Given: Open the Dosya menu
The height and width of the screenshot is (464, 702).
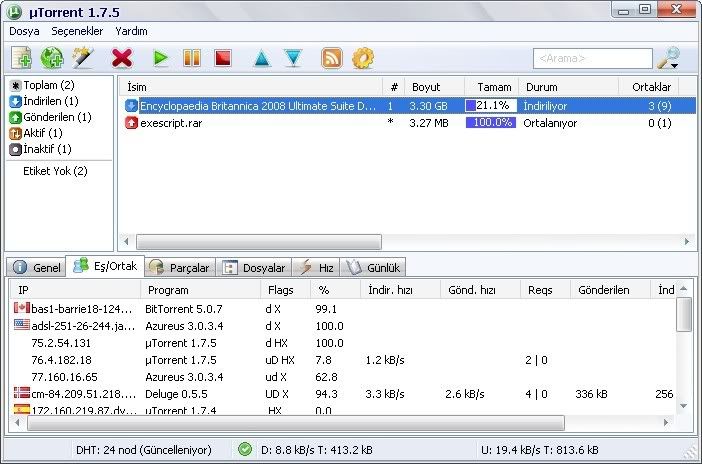Looking at the screenshot, I should (x=24, y=31).
